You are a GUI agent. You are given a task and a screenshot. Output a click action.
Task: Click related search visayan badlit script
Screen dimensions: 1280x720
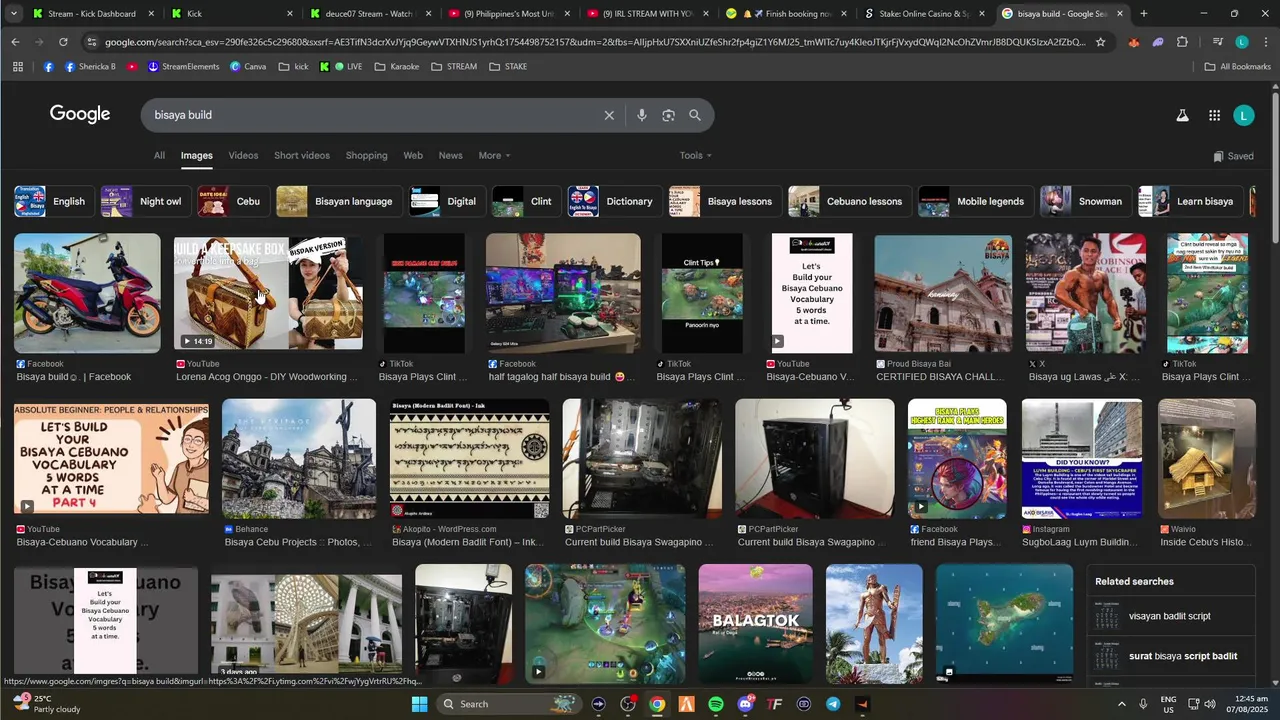pos(1171,616)
